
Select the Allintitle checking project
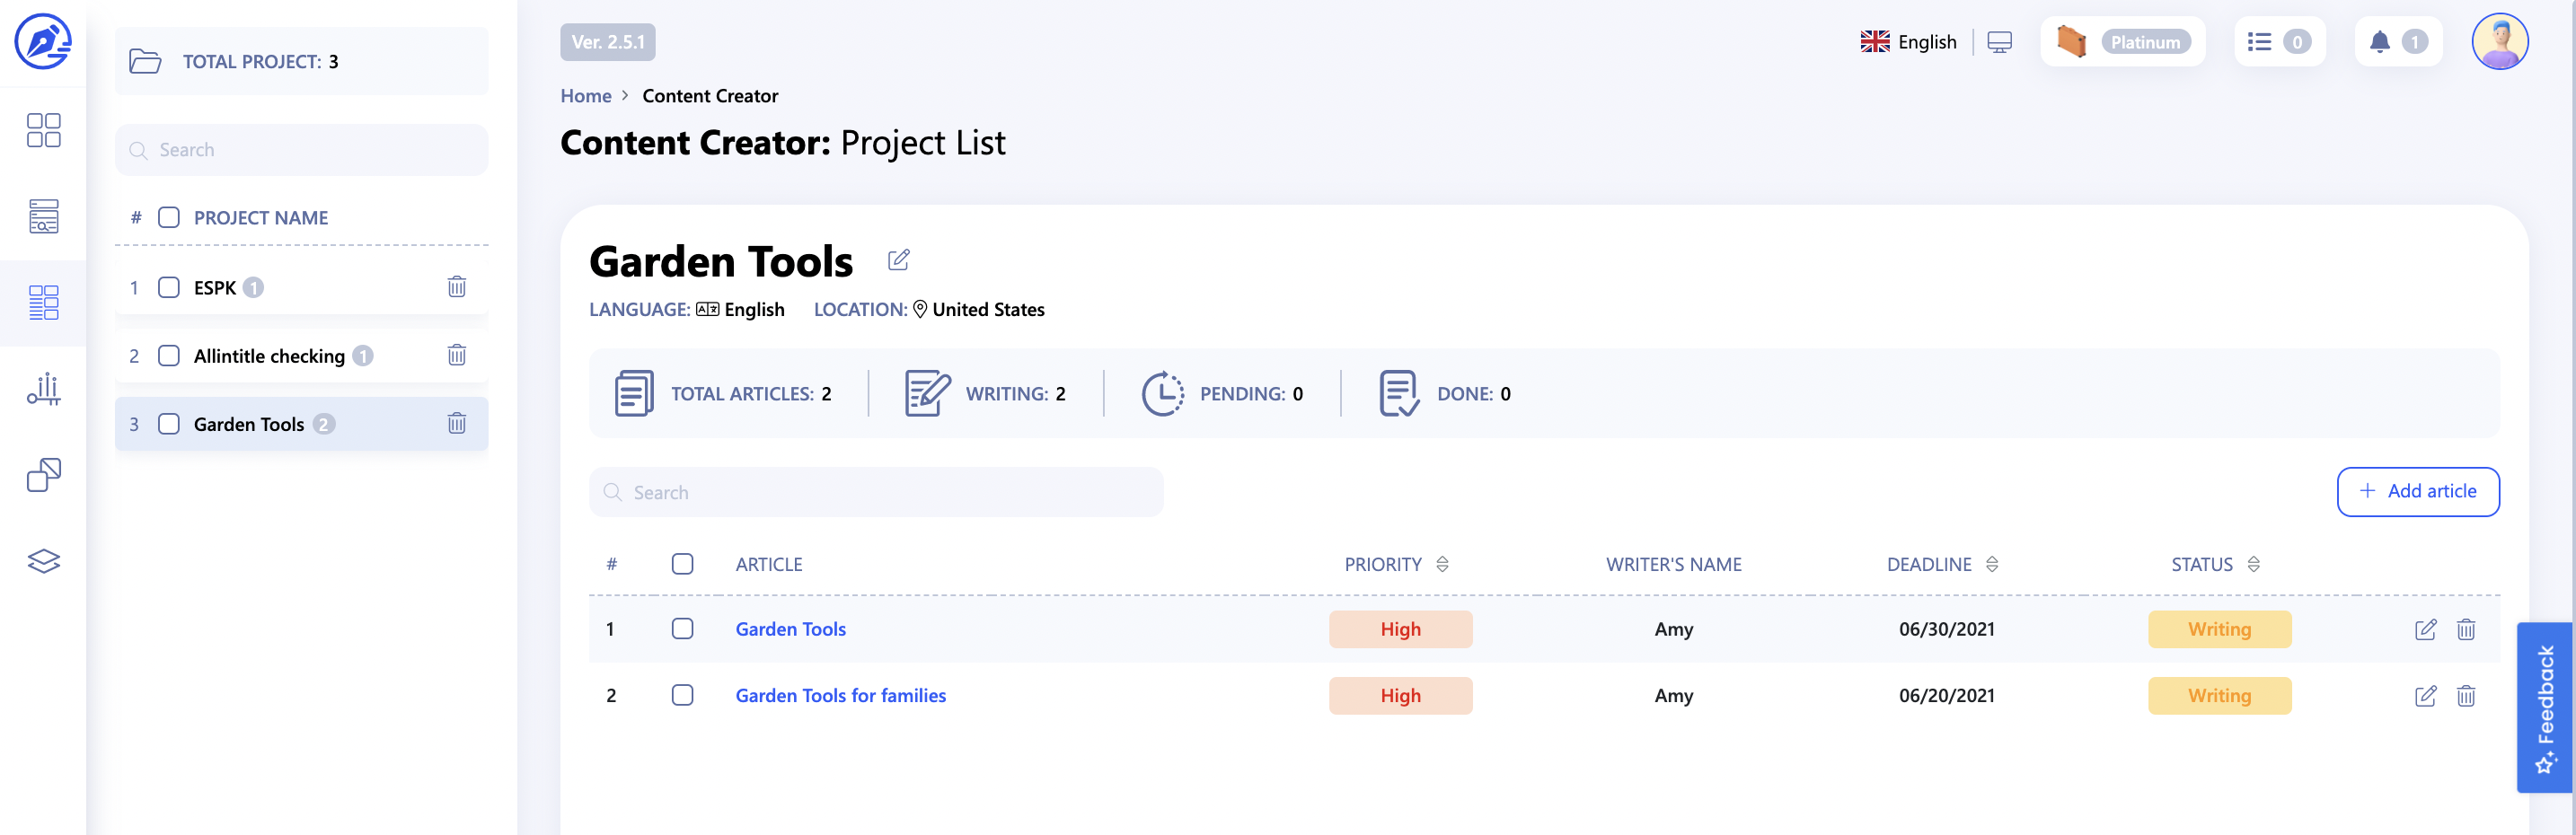pyautogui.click(x=269, y=355)
